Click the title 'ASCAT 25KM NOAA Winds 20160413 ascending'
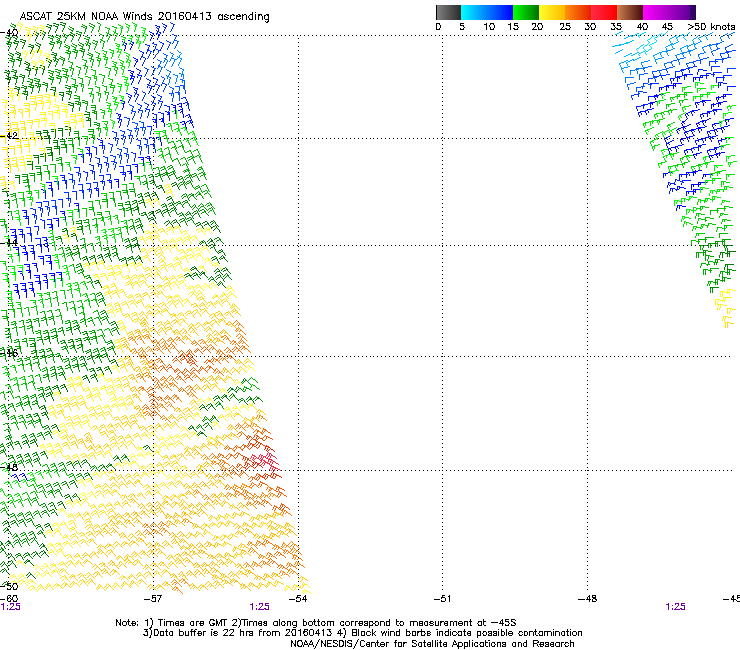This screenshot has height=650, width=740. (x=144, y=17)
